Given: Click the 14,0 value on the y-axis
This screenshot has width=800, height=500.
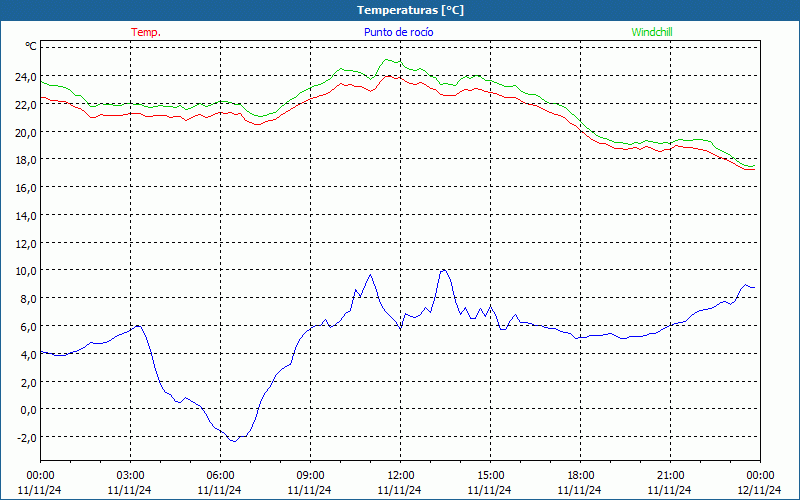Looking at the screenshot, I should tap(26, 216).
